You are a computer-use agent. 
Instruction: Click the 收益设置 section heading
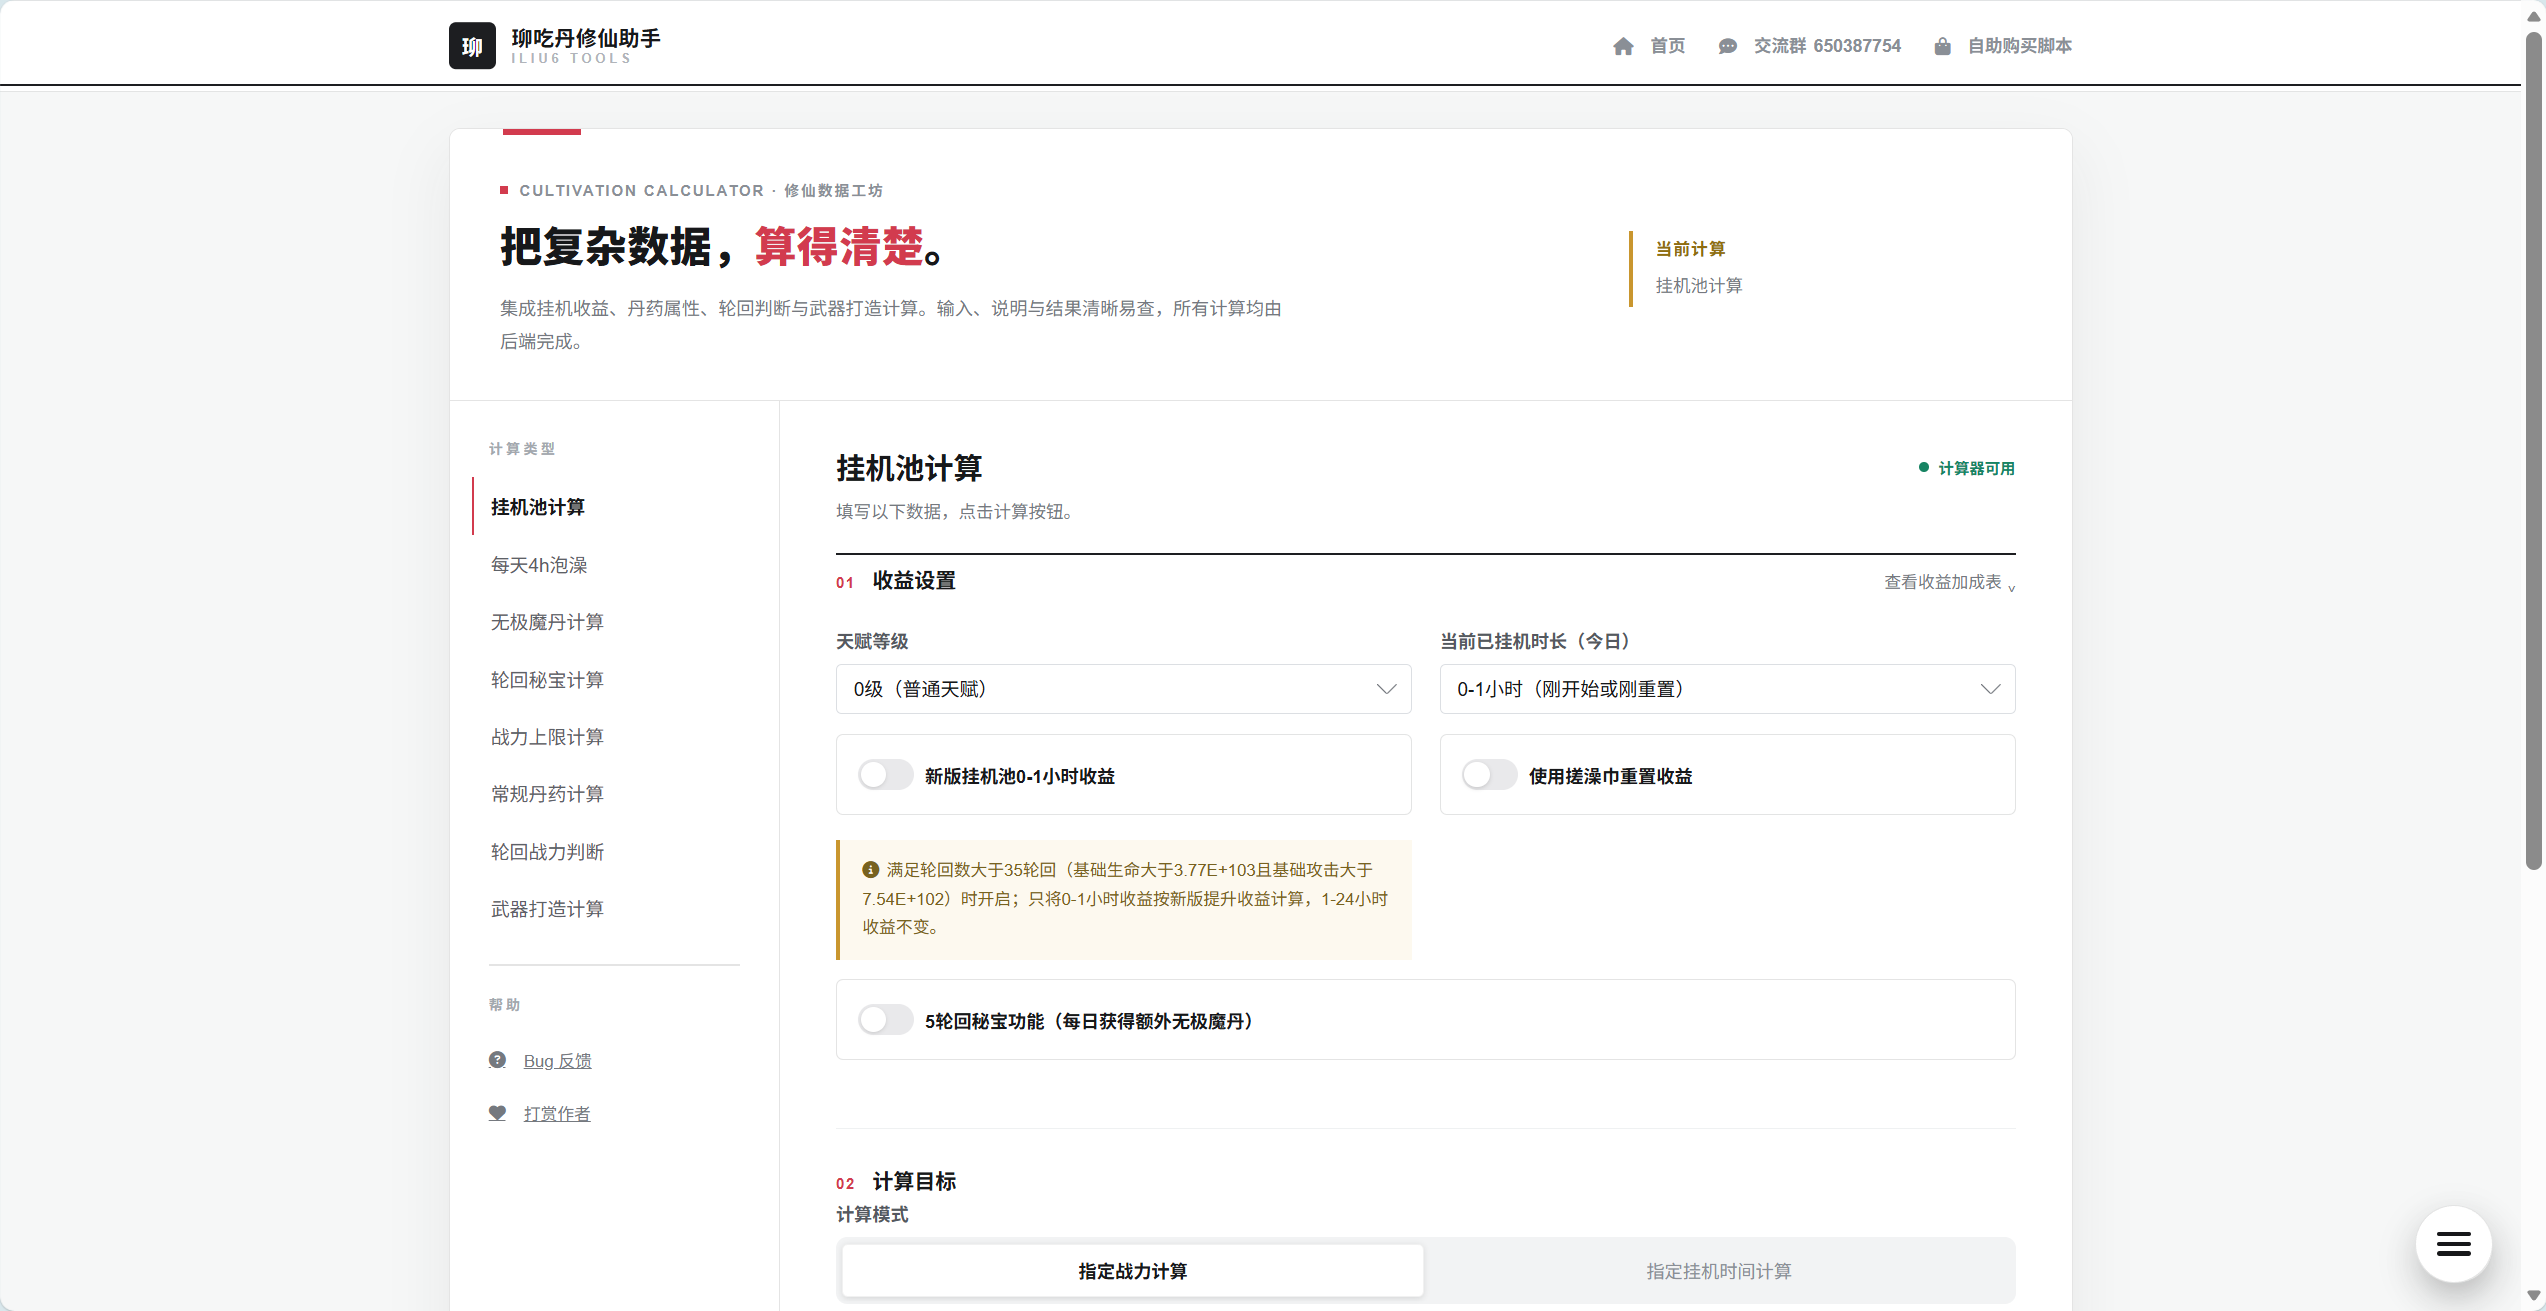(914, 581)
